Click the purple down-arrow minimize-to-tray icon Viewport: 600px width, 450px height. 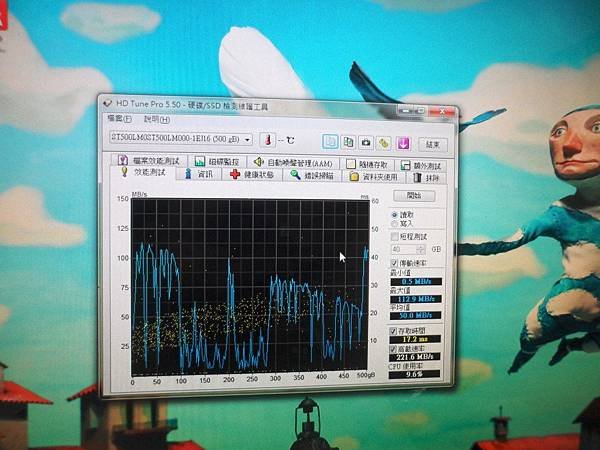tap(403, 144)
